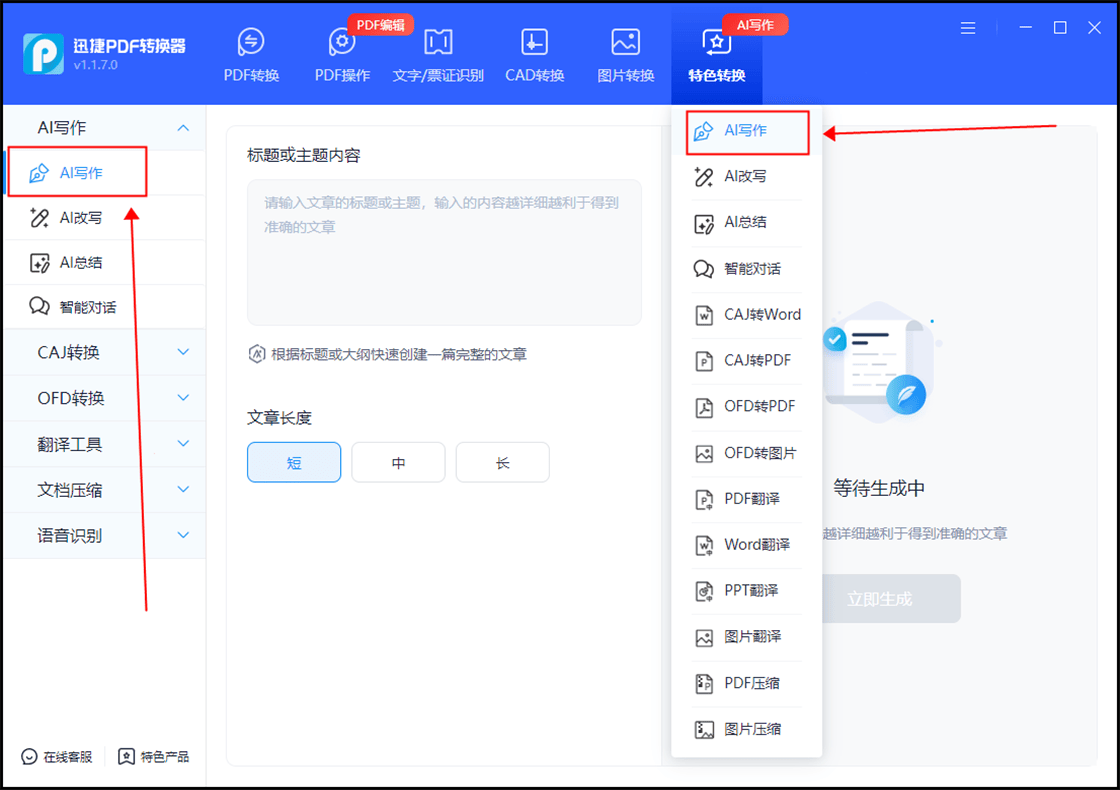Expand the 语音识别 sidebar section

coord(104,535)
